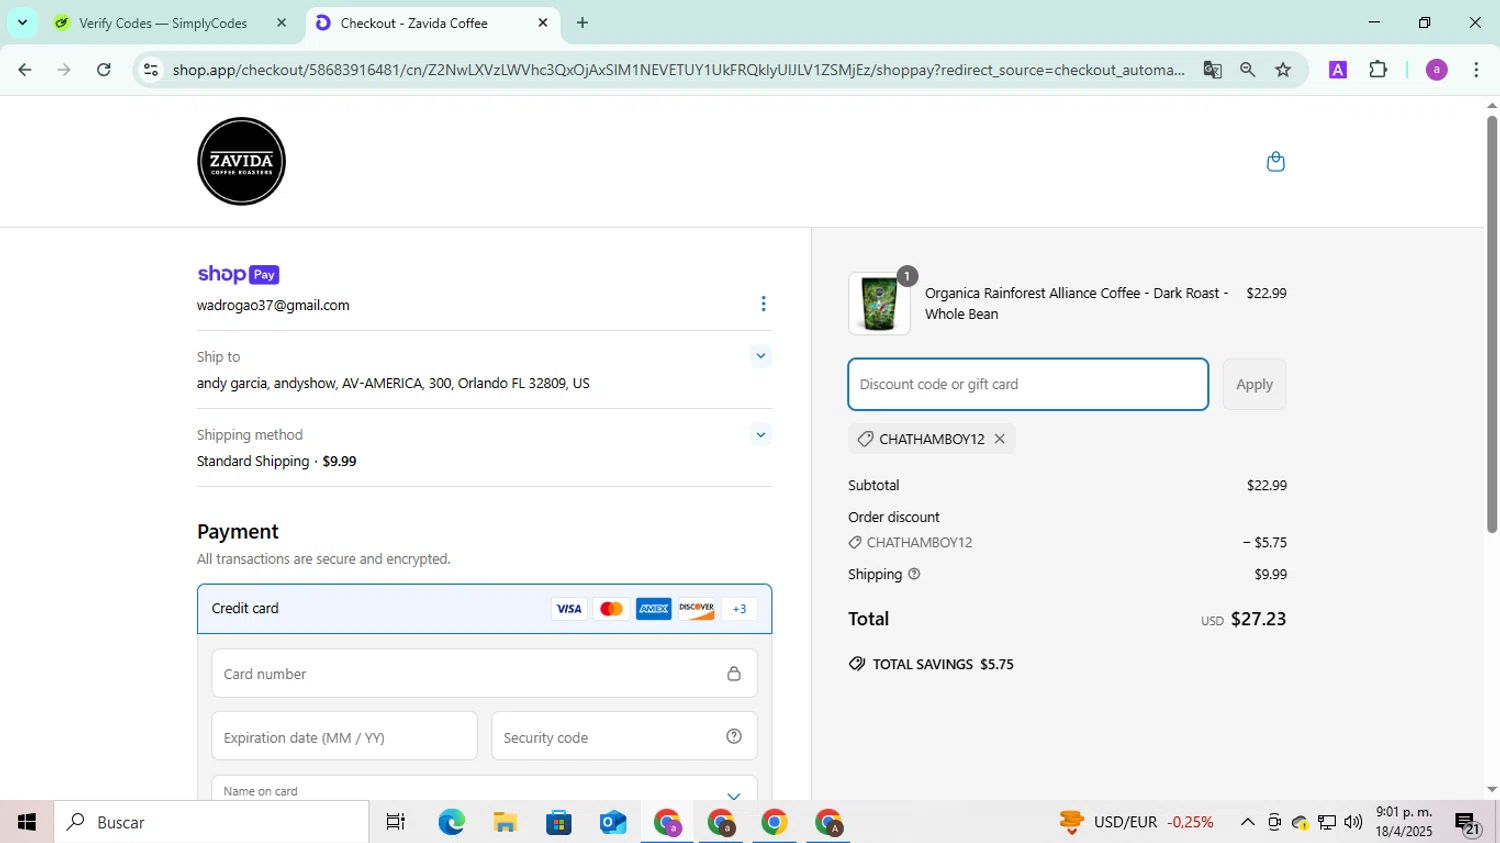Image resolution: width=1500 pixels, height=843 pixels.
Task: Open Windows Start menu
Action: tap(27, 822)
